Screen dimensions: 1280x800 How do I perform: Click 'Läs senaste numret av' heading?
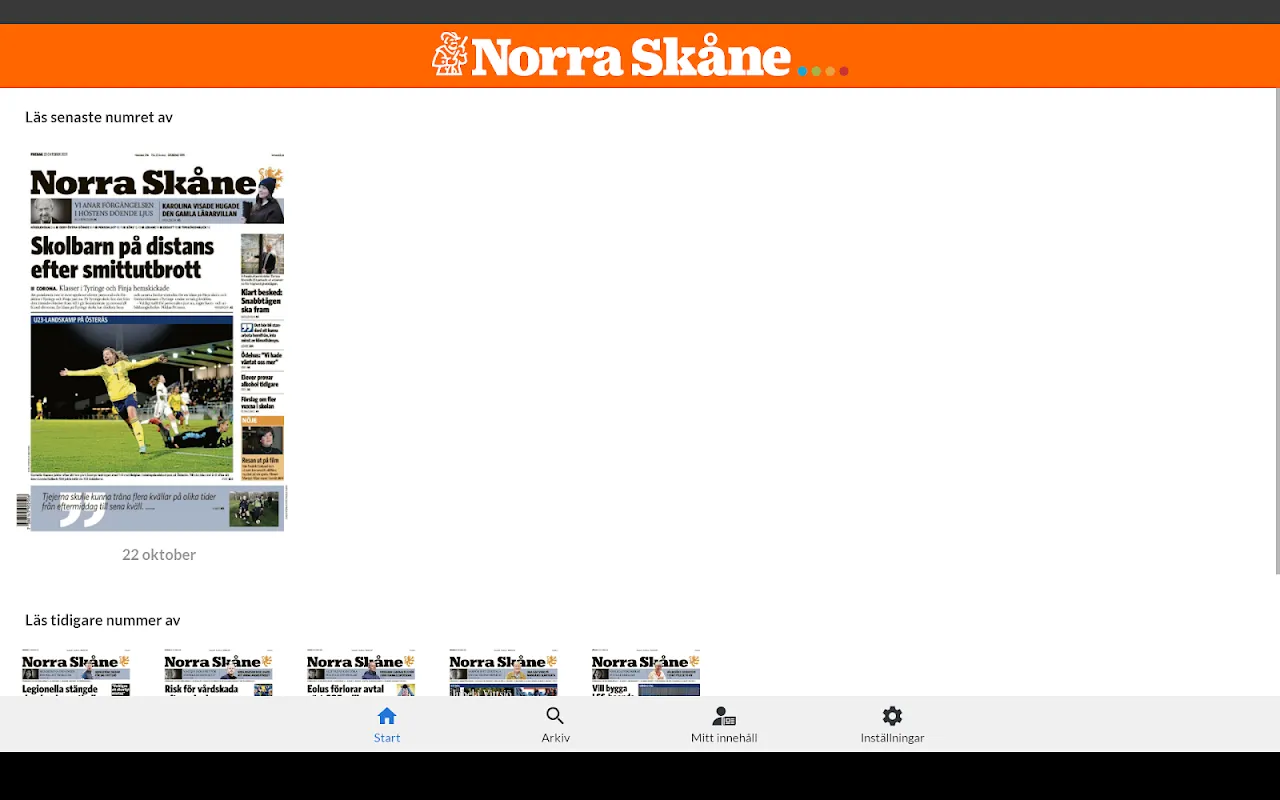click(99, 117)
